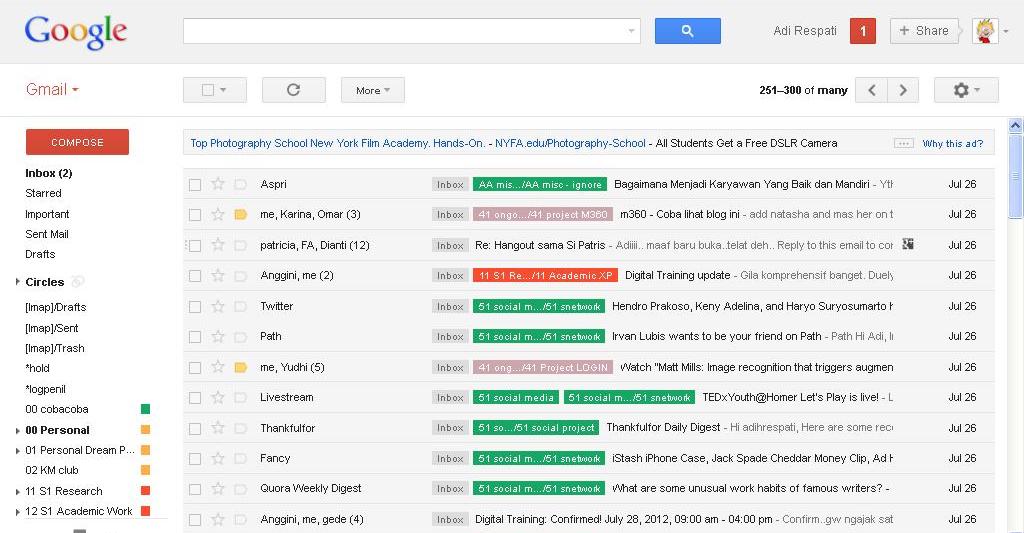The height and width of the screenshot is (533, 1024).
Task: Star the Livestream email
Action: pos(217,397)
